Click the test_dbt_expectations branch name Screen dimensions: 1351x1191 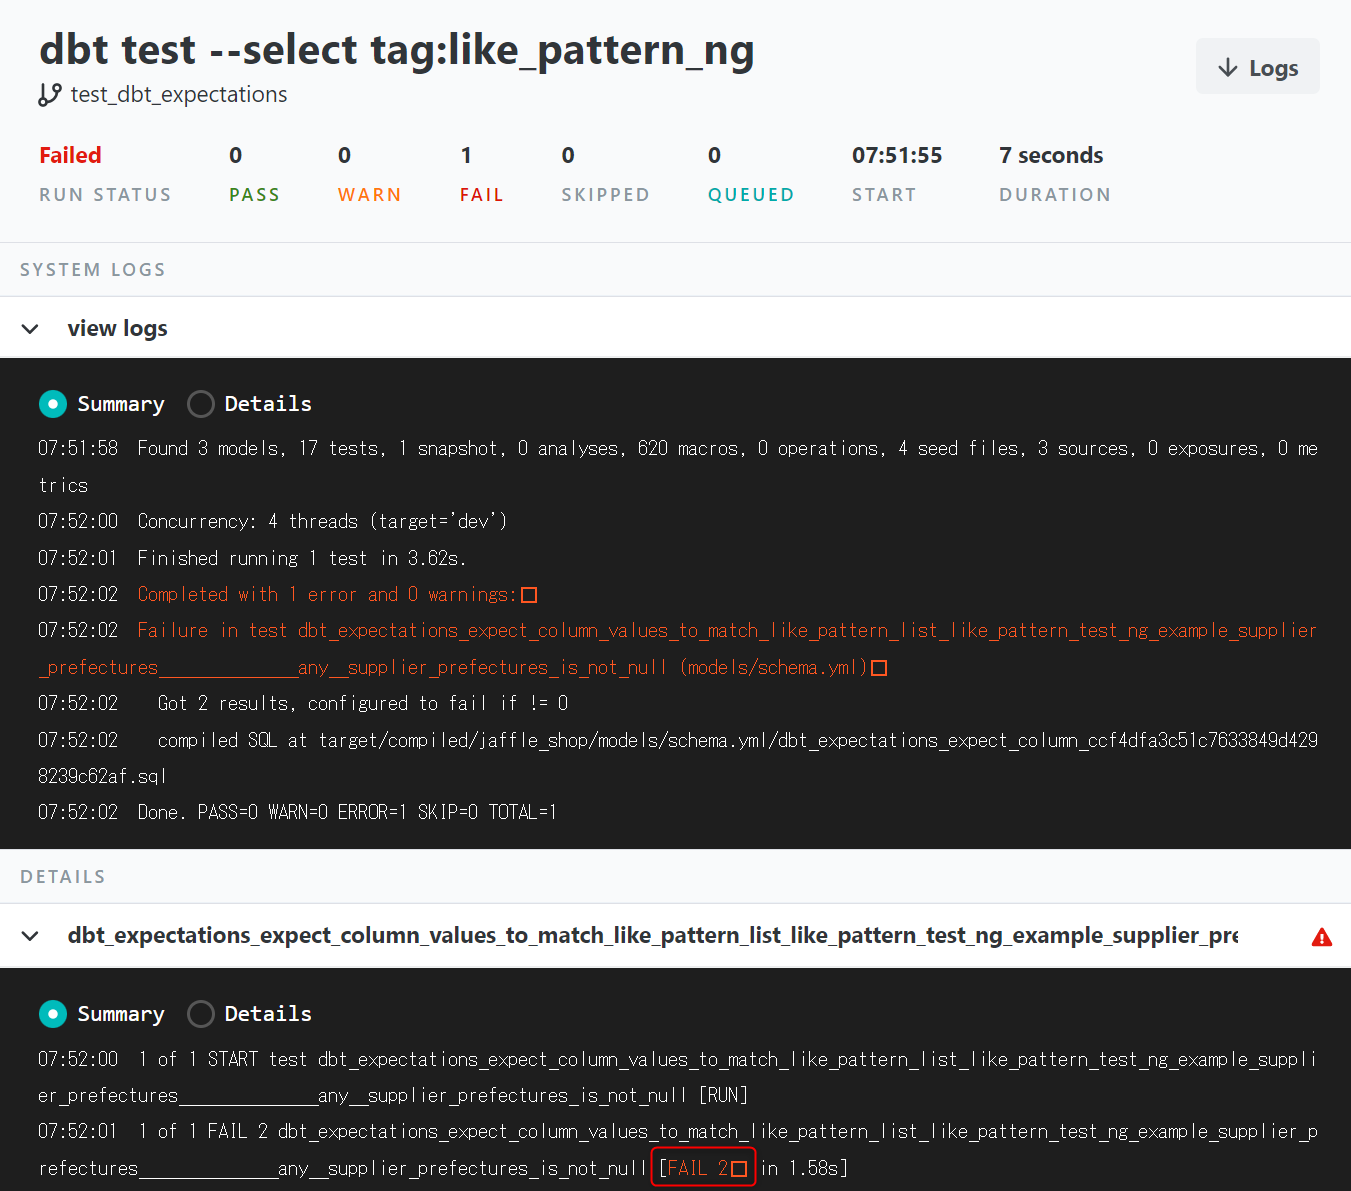point(178,95)
